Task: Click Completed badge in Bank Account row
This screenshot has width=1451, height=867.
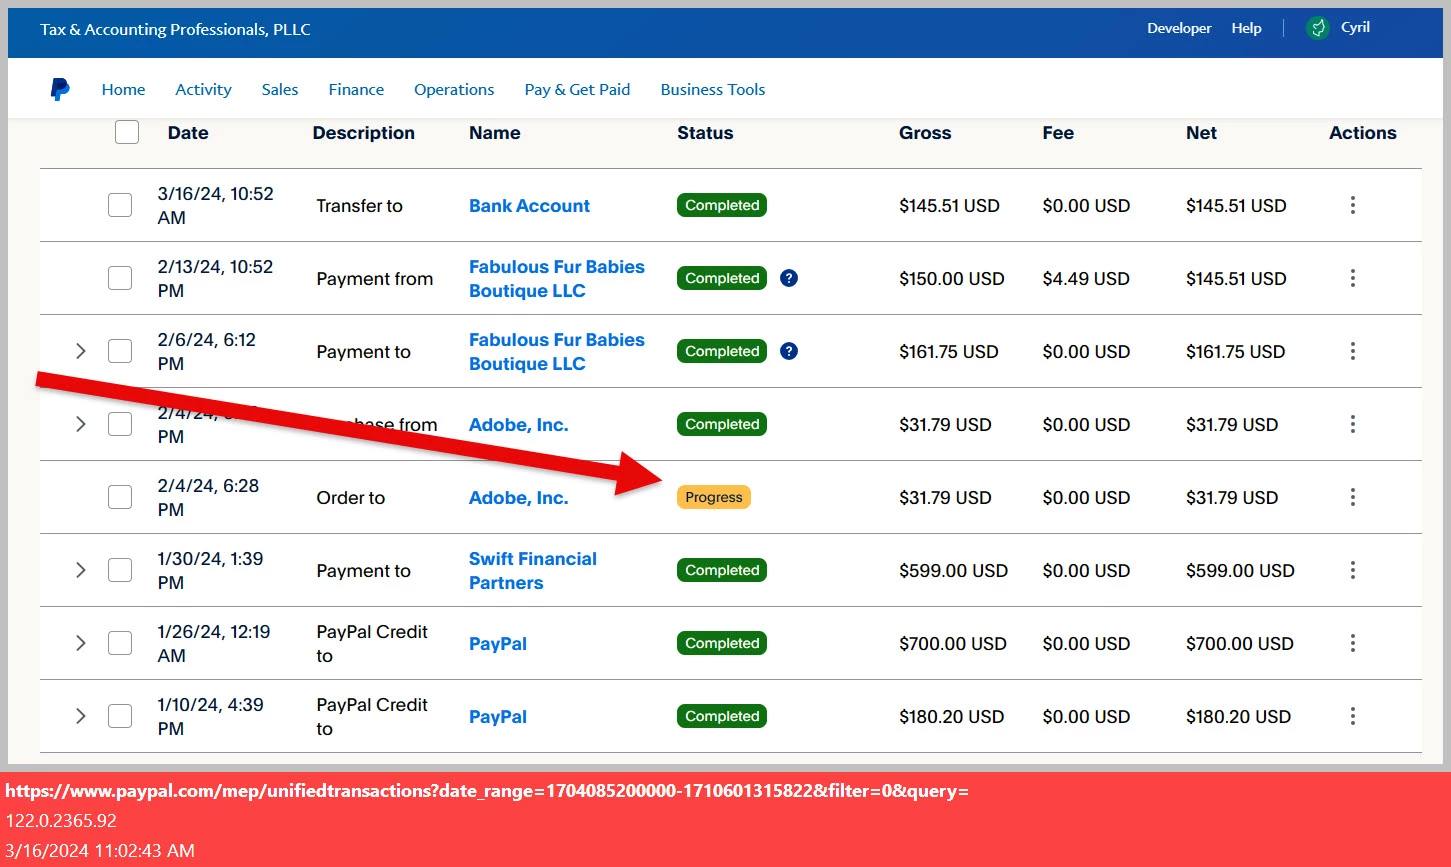Action: click(722, 205)
